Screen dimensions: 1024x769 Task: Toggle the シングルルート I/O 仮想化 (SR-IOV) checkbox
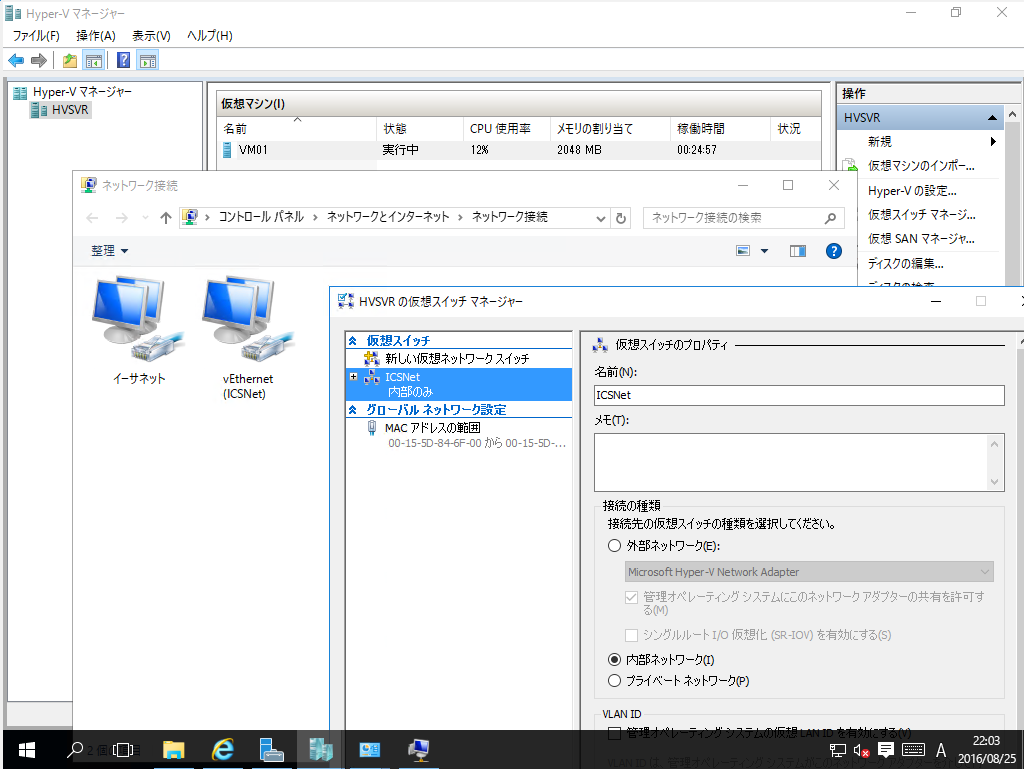[631, 635]
